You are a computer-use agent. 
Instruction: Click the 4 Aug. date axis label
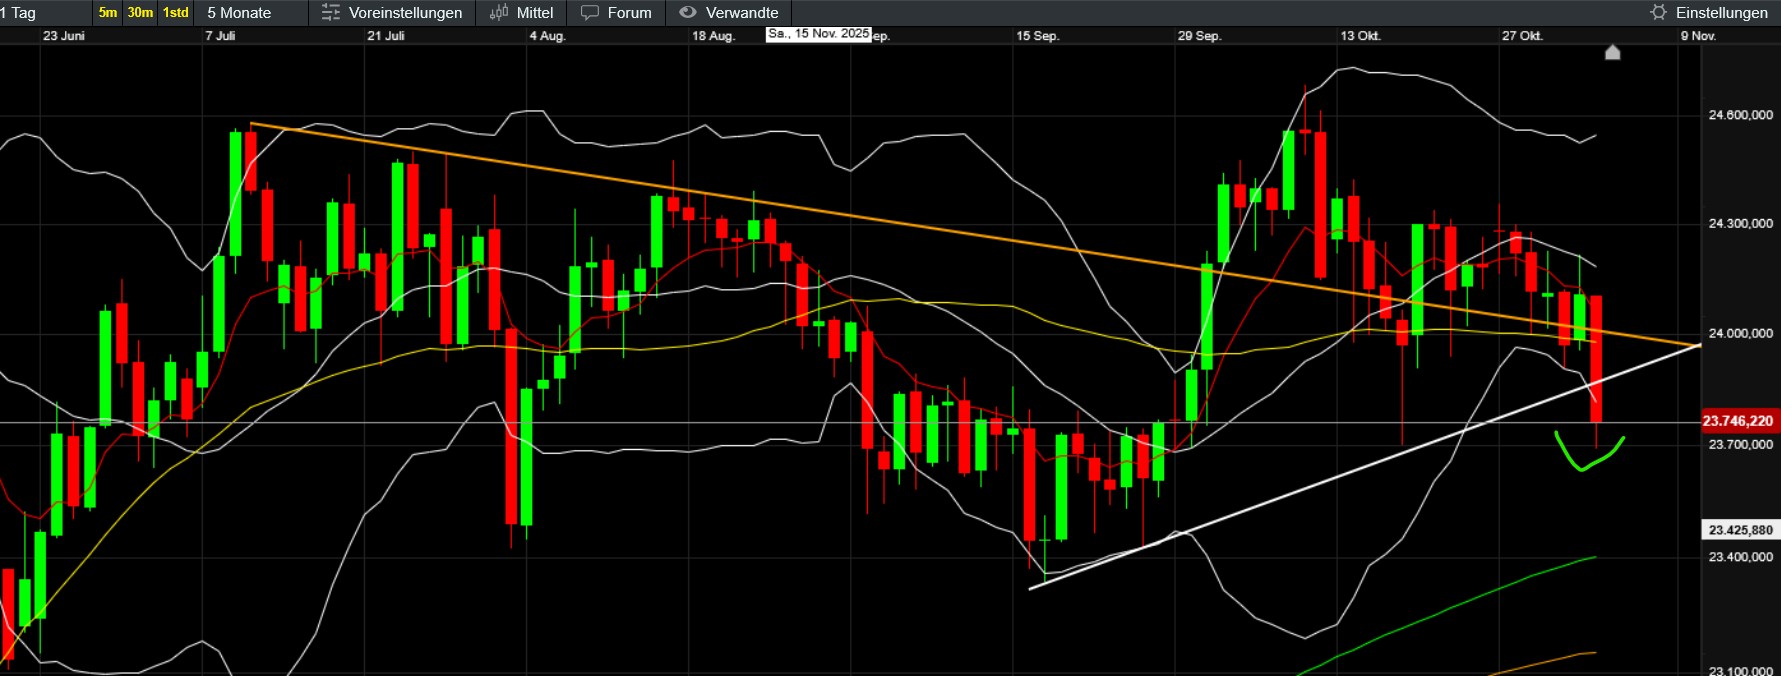coord(548,36)
